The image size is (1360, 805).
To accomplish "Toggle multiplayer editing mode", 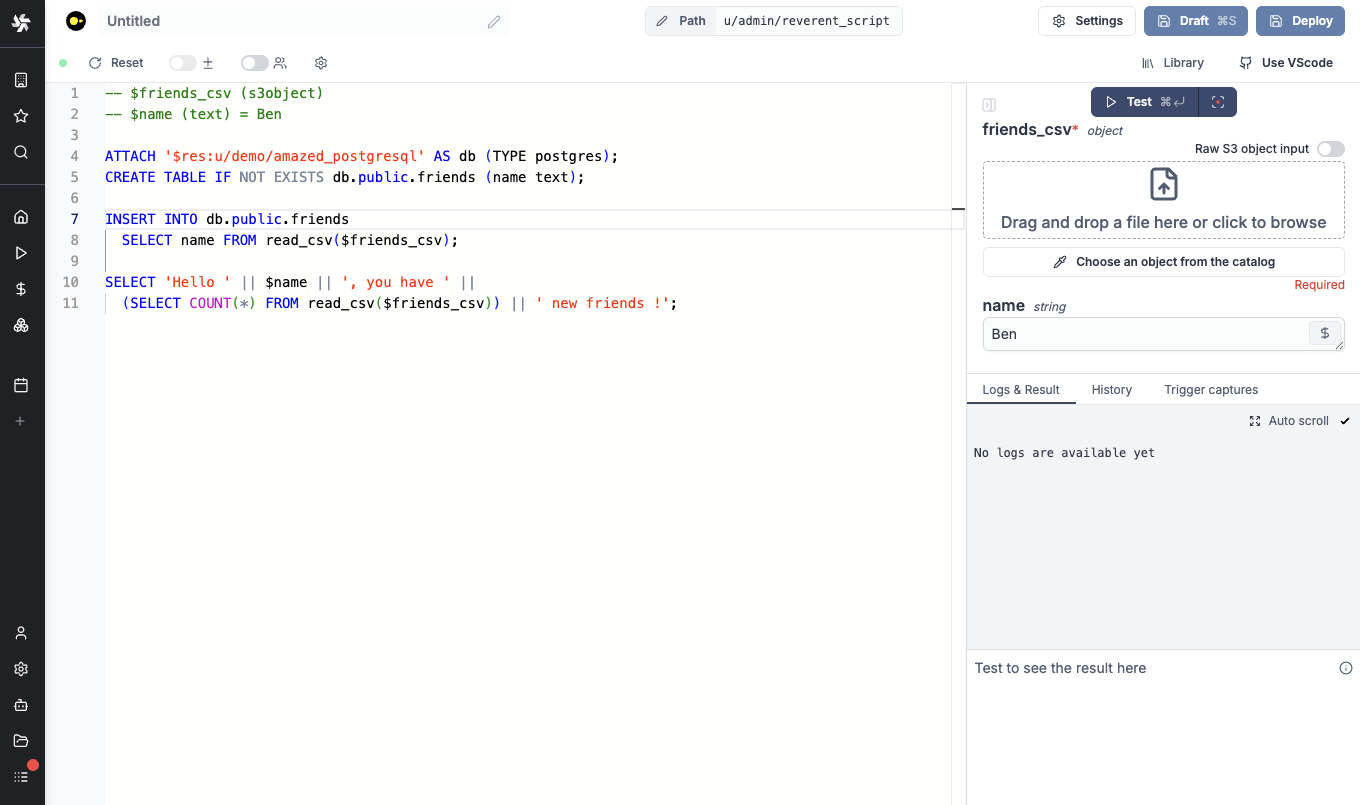I will pyautogui.click(x=254, y=62).
